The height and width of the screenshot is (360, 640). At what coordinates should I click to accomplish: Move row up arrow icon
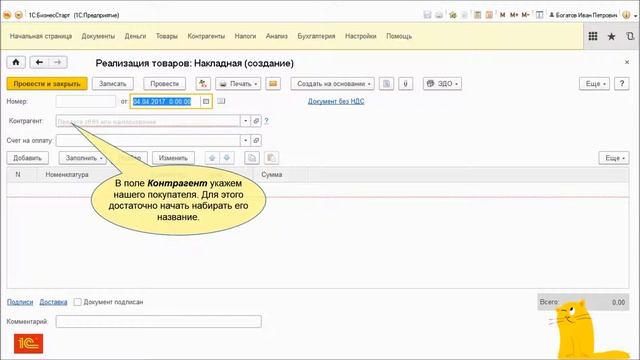coord(212,158)
